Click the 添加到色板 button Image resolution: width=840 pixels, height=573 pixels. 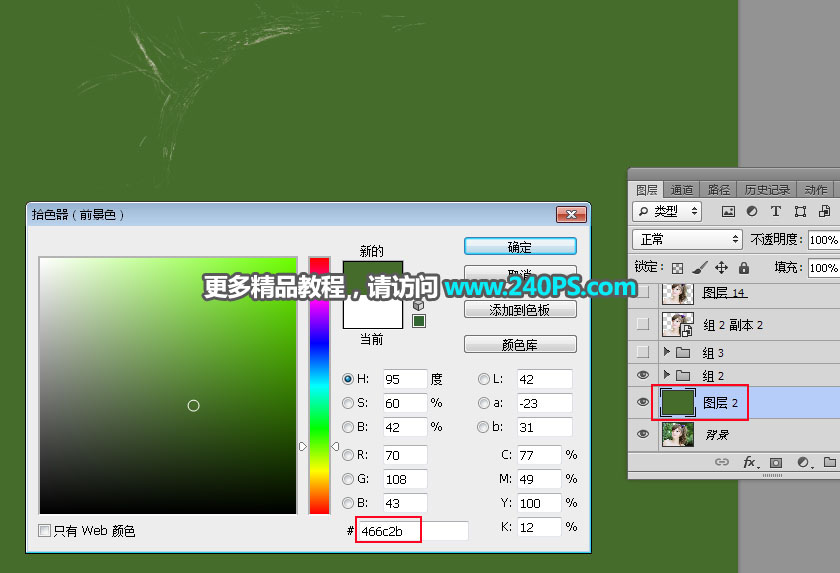pos(520,310)
